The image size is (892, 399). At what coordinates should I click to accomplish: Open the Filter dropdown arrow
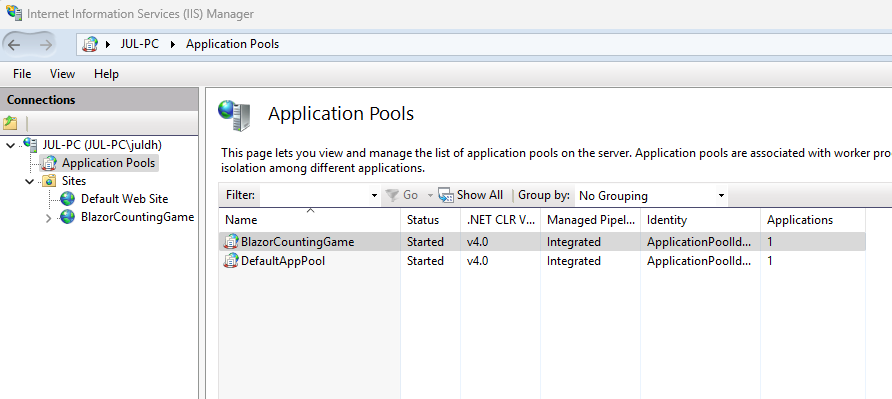(x=374, y=196)
